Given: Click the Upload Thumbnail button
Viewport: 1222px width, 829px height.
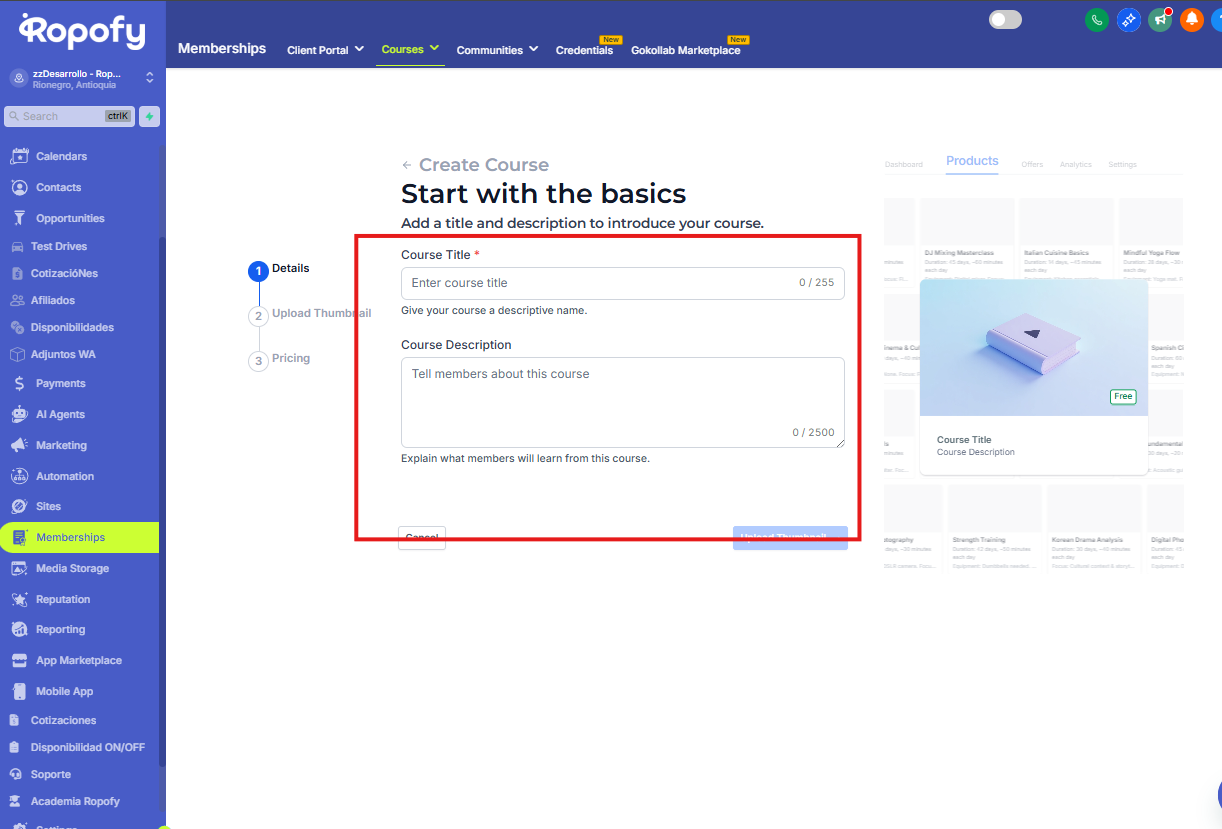Looking at the screenshot, I should coord(790,538).
